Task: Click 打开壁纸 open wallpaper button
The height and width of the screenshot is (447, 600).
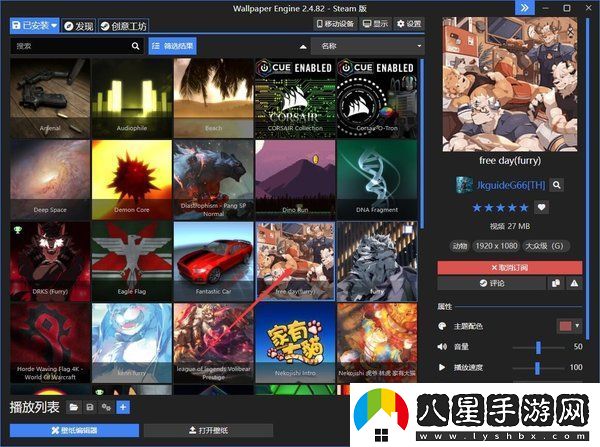Action: point(209,431)
